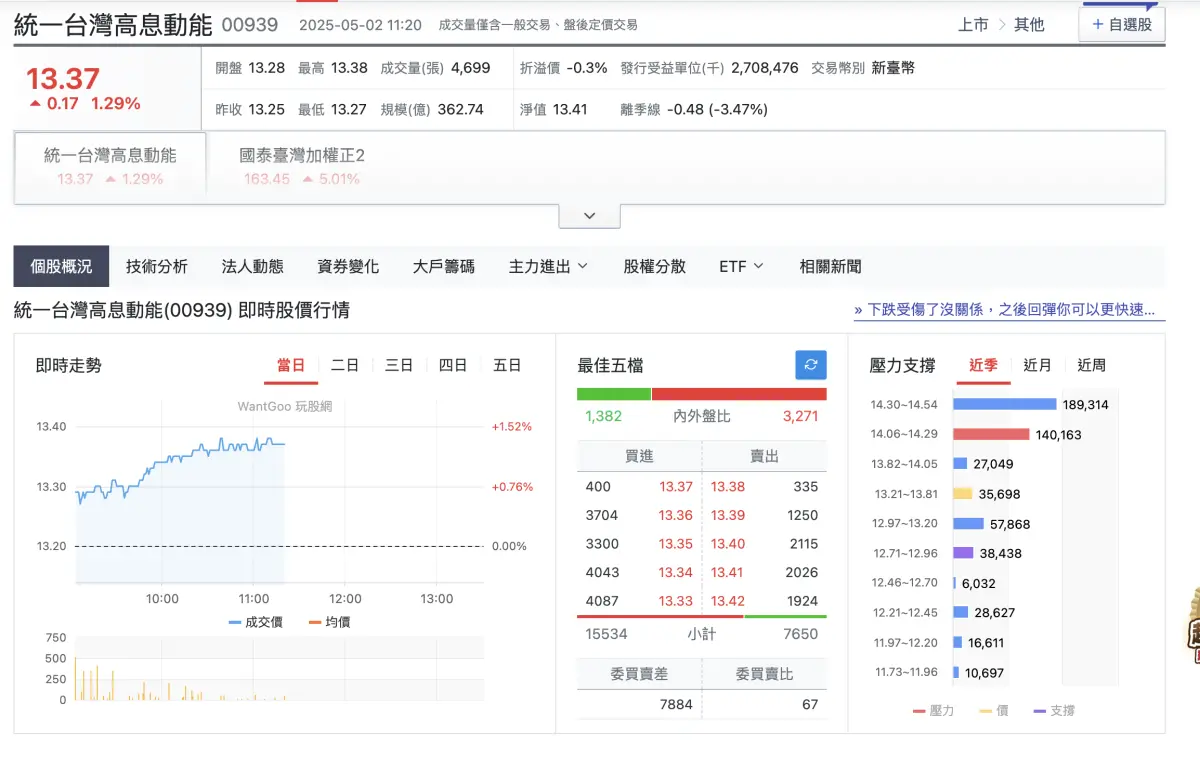This screenshot has width=1200, height=757.
Task: Select the 五日 chart period
Action: click(509, 365)
